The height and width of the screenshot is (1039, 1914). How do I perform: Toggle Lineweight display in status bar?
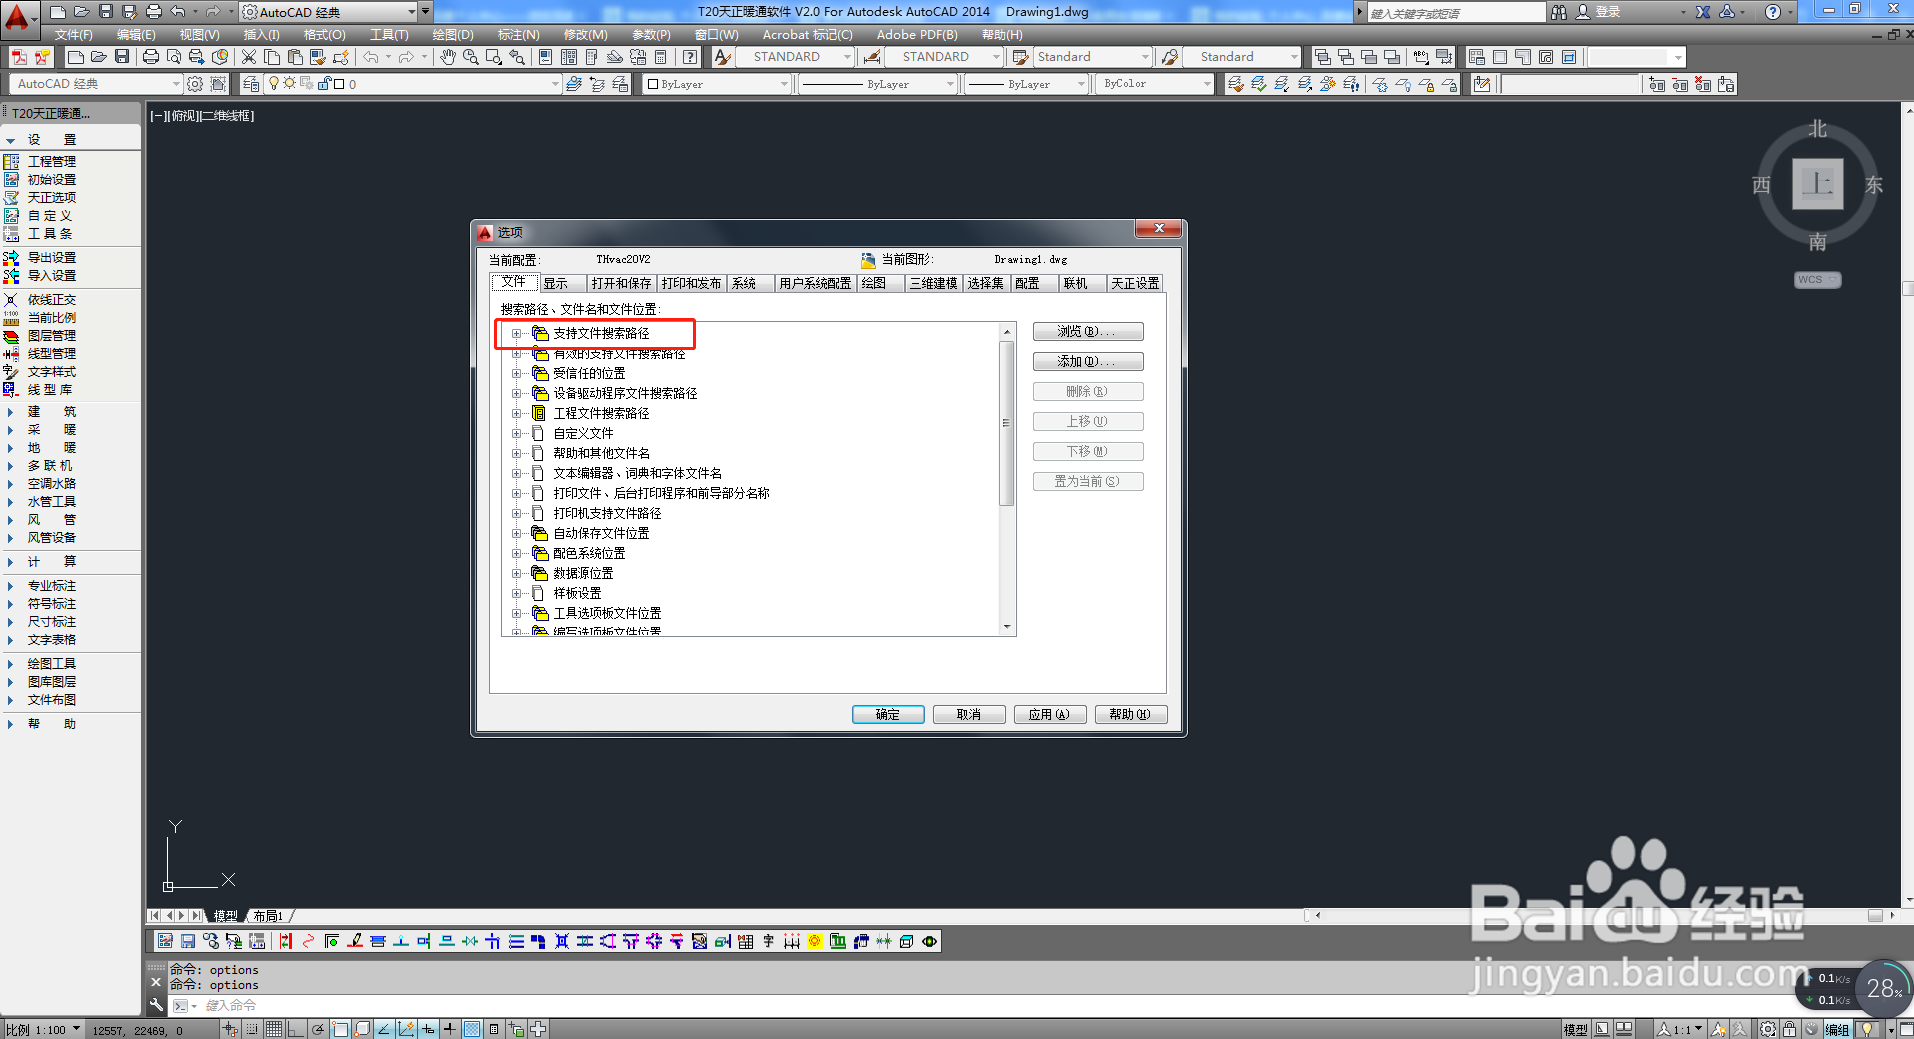coord(450,1029)
